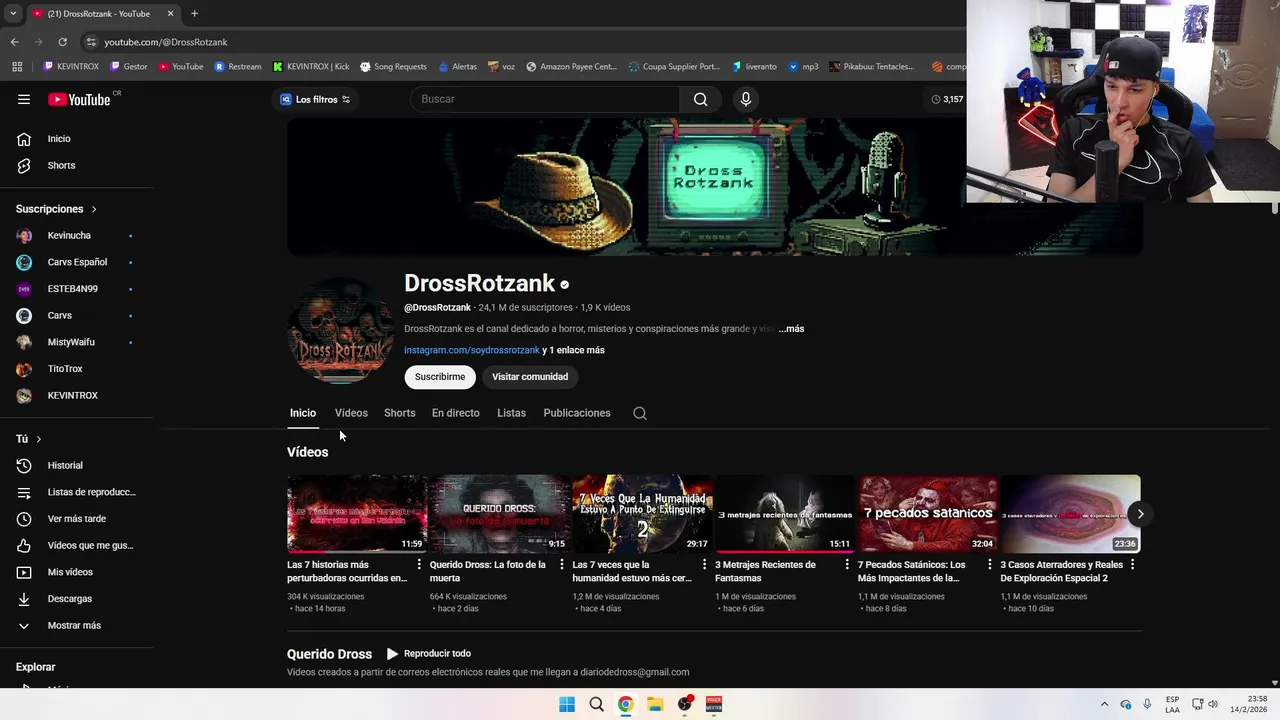This screenshot has height=720, width=1280.
Task: Expand the Suscripciones section chevron
Action: point(94,209)
